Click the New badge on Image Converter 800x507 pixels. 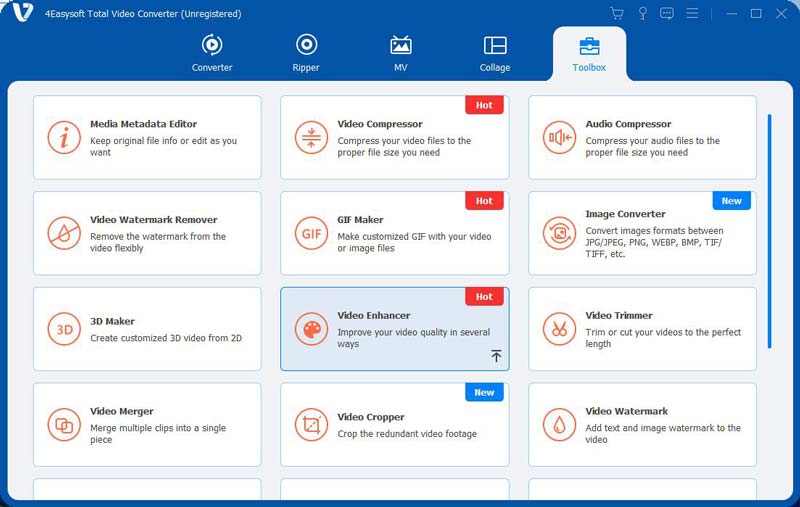pyautogui.click(x=732, y=201)
